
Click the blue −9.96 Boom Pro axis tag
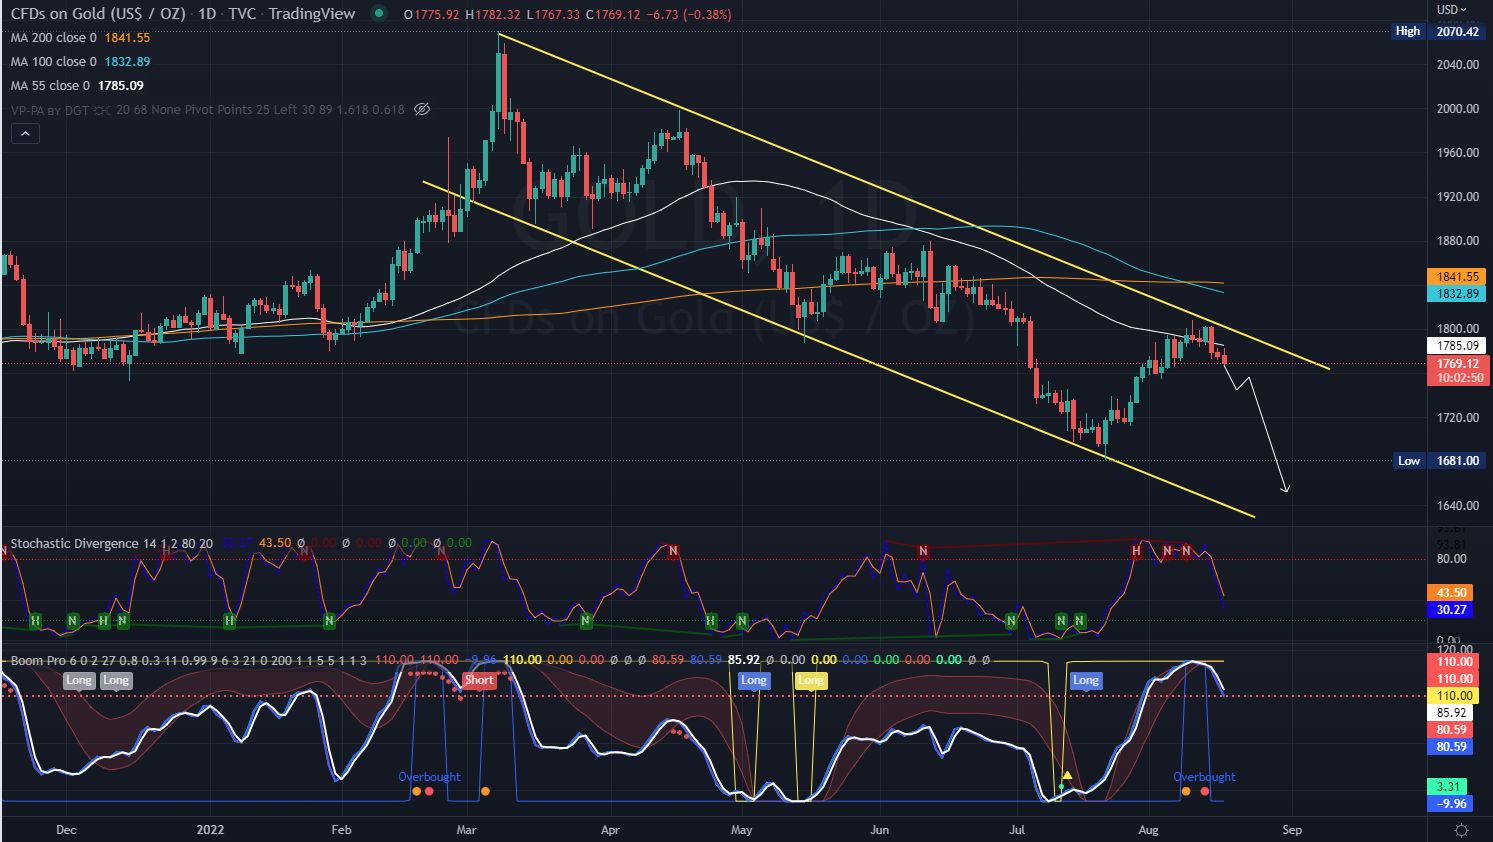click(x=1451, y=804)
